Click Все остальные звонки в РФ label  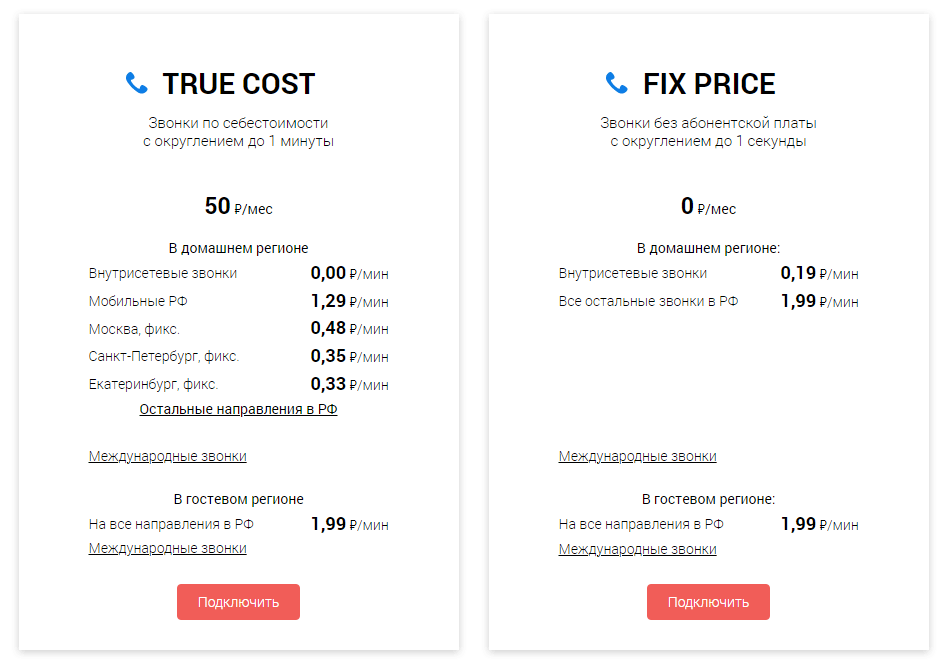(x=648, y=301)
